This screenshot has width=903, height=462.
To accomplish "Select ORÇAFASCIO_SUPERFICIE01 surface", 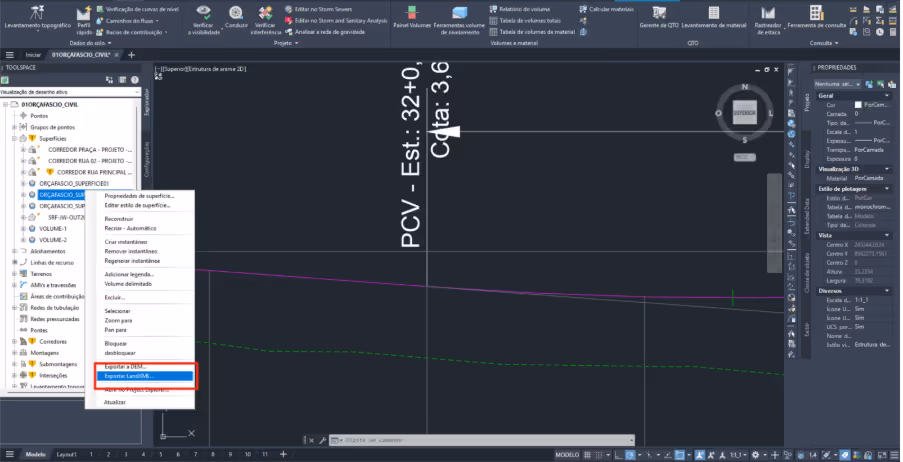I will tap(74, 183).
